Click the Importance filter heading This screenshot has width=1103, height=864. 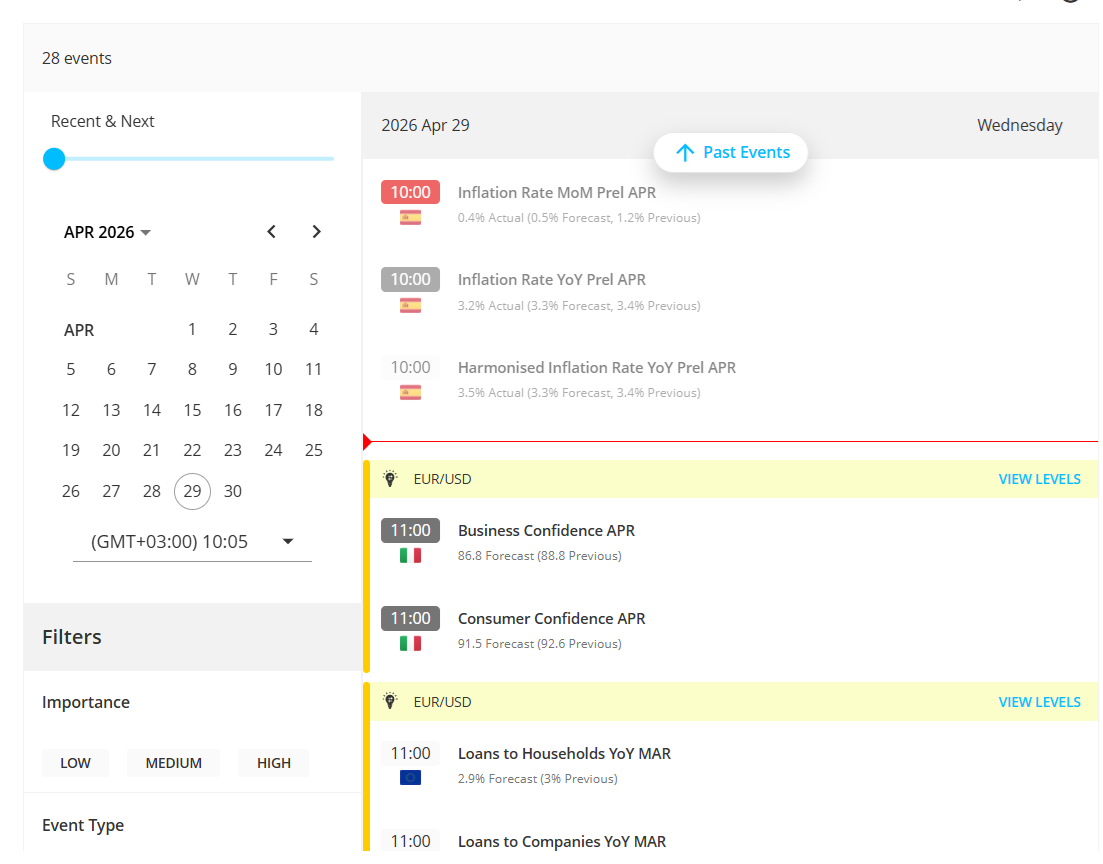[86, 702]
